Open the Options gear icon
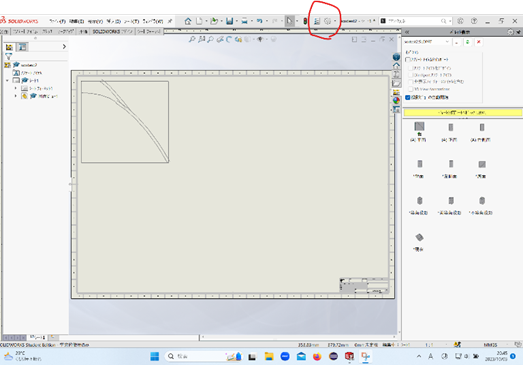Viewport: 523px width, 365px height. click(x=328, y=21)
